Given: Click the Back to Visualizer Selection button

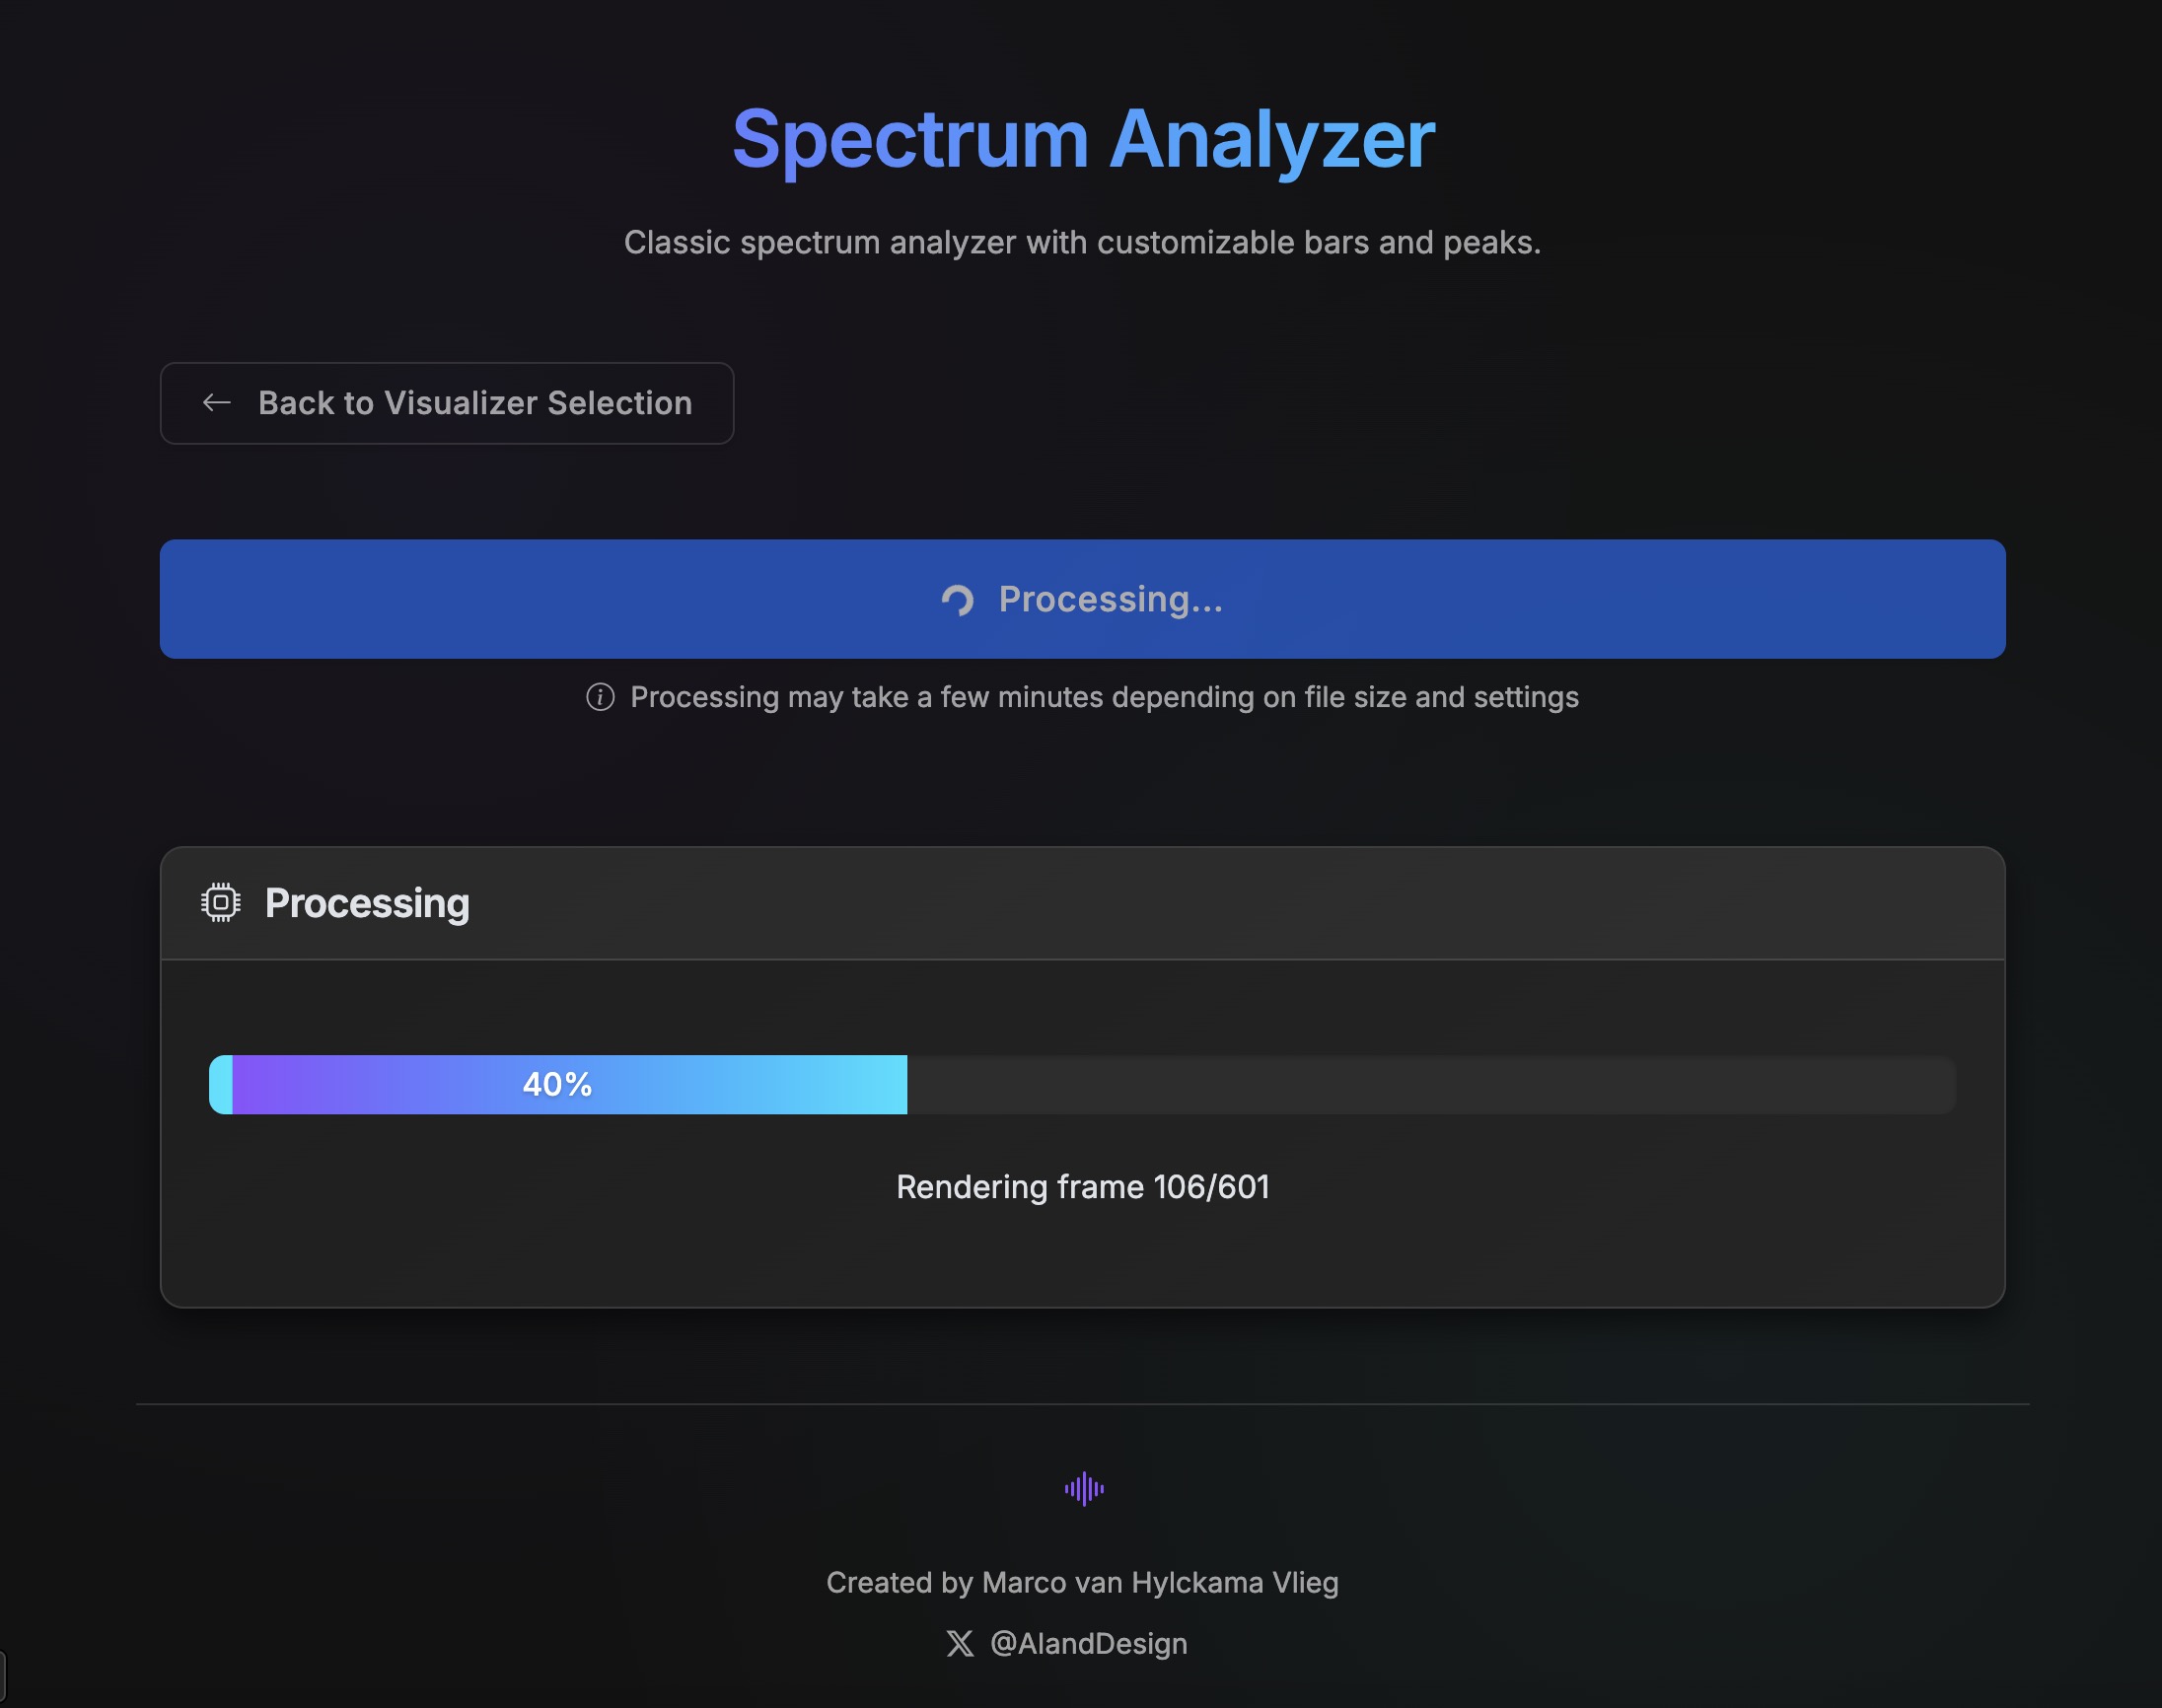Looking at the screenshot, I should pos(447,403).
